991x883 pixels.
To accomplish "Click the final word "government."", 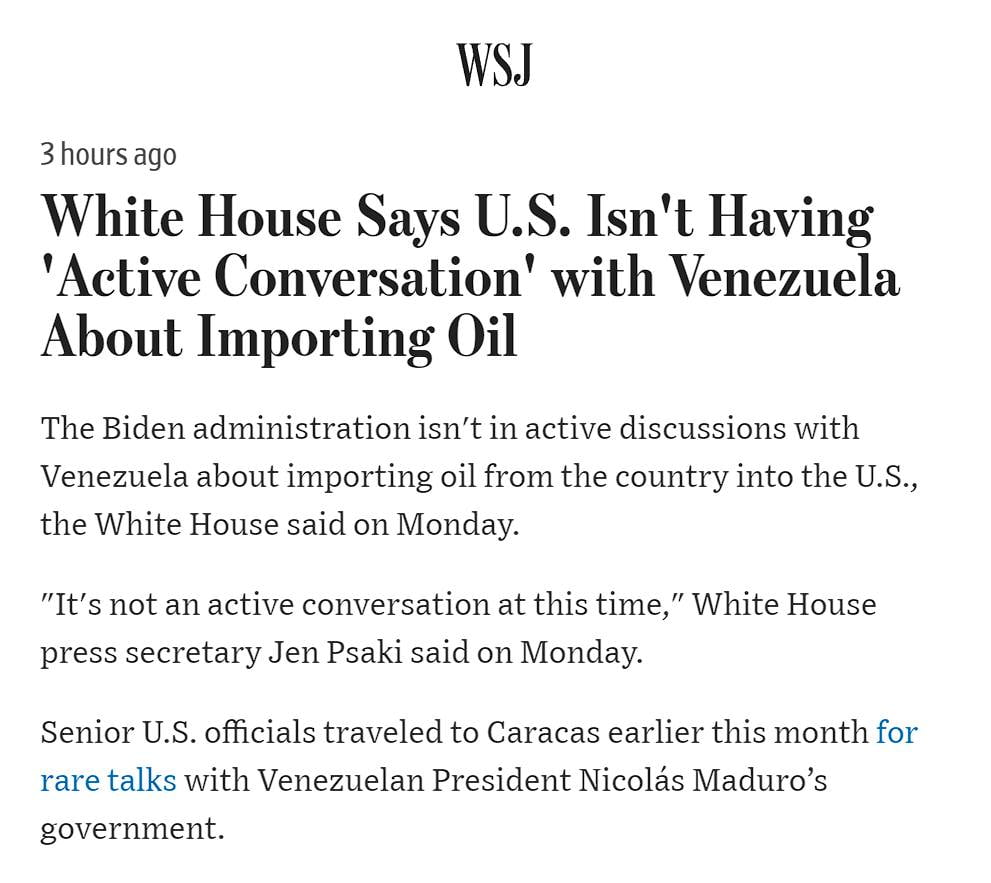I will pyautogui.click(x=132, y=828).
